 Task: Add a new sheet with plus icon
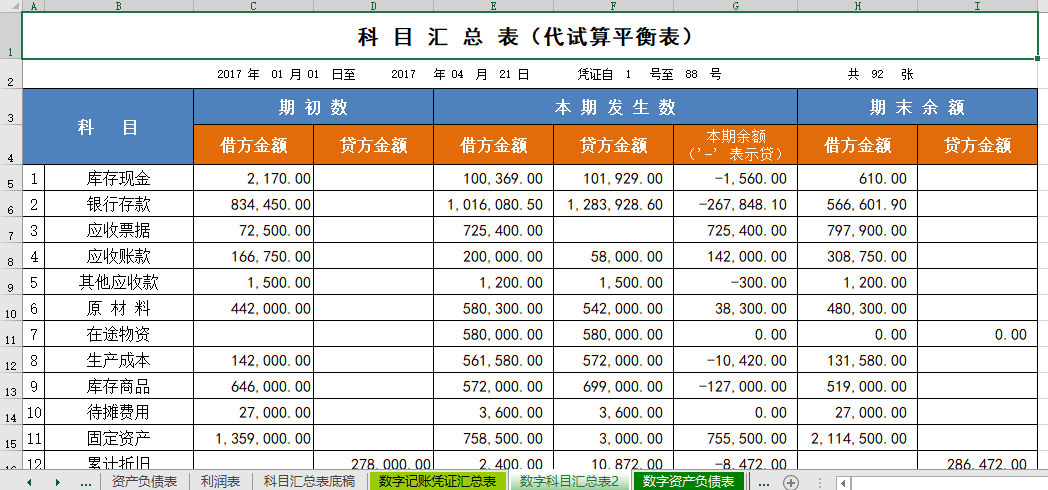click(791, 482)
